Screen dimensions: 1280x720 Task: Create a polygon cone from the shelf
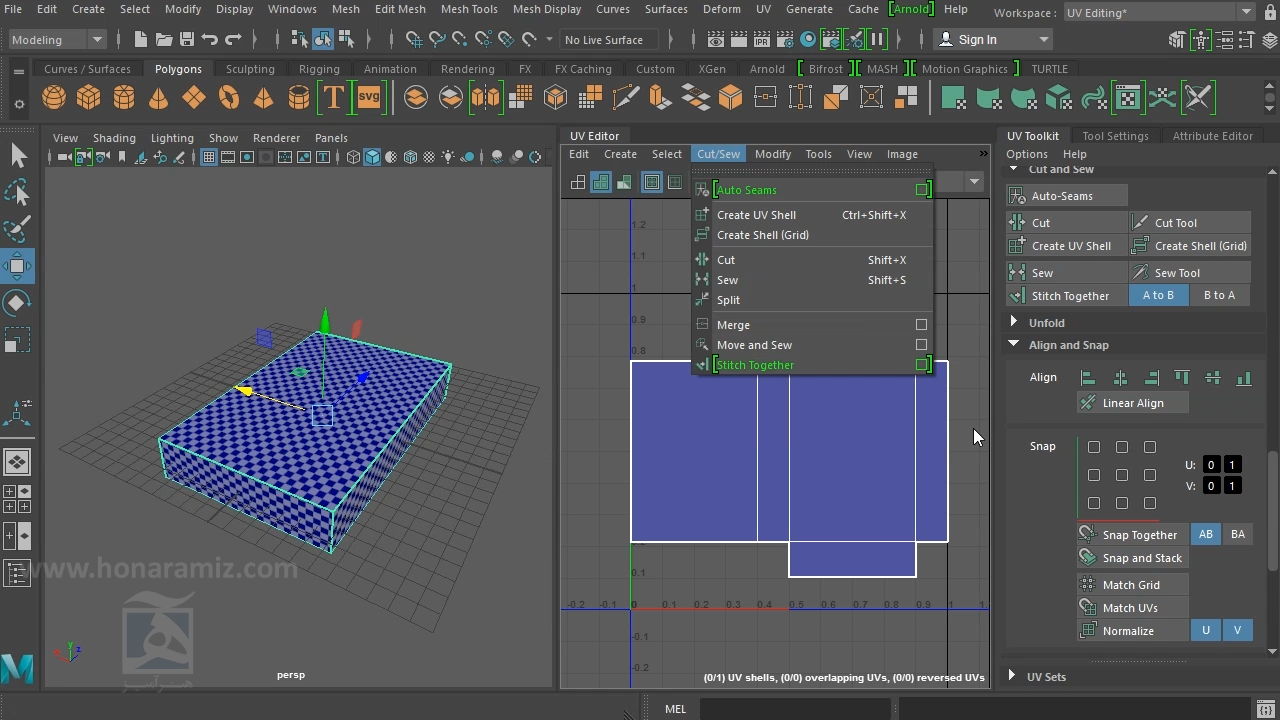tap(159, 98)
